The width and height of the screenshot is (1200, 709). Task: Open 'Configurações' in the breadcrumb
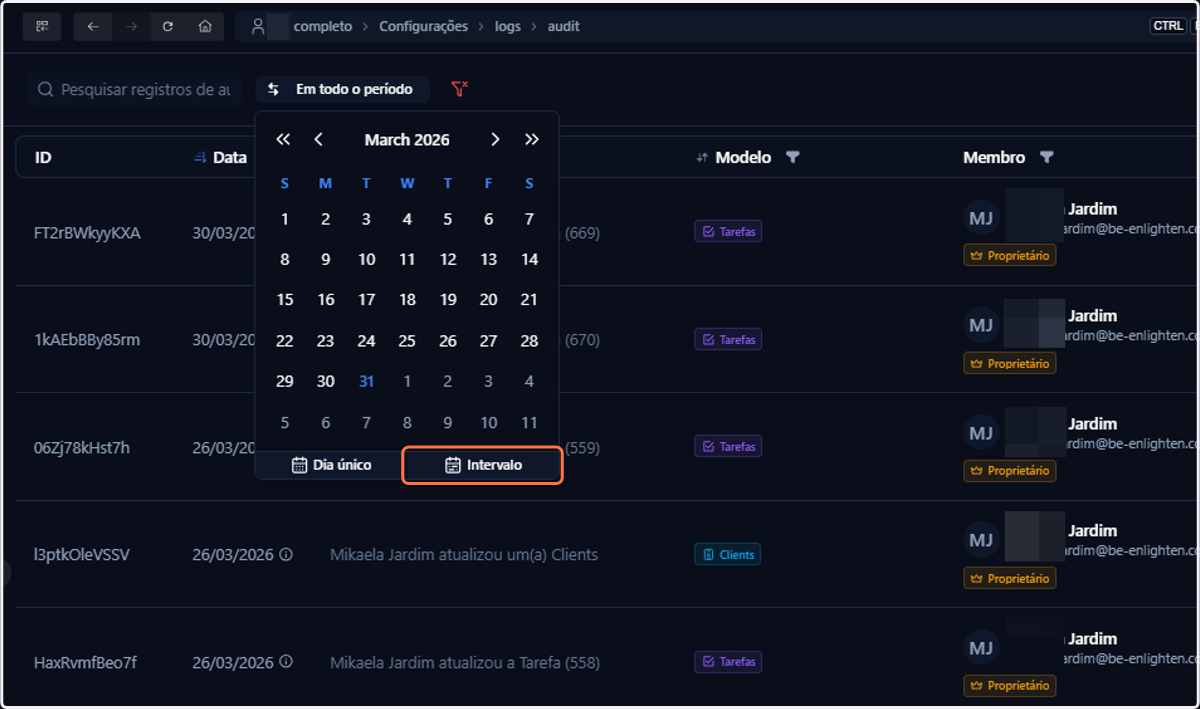423,27
